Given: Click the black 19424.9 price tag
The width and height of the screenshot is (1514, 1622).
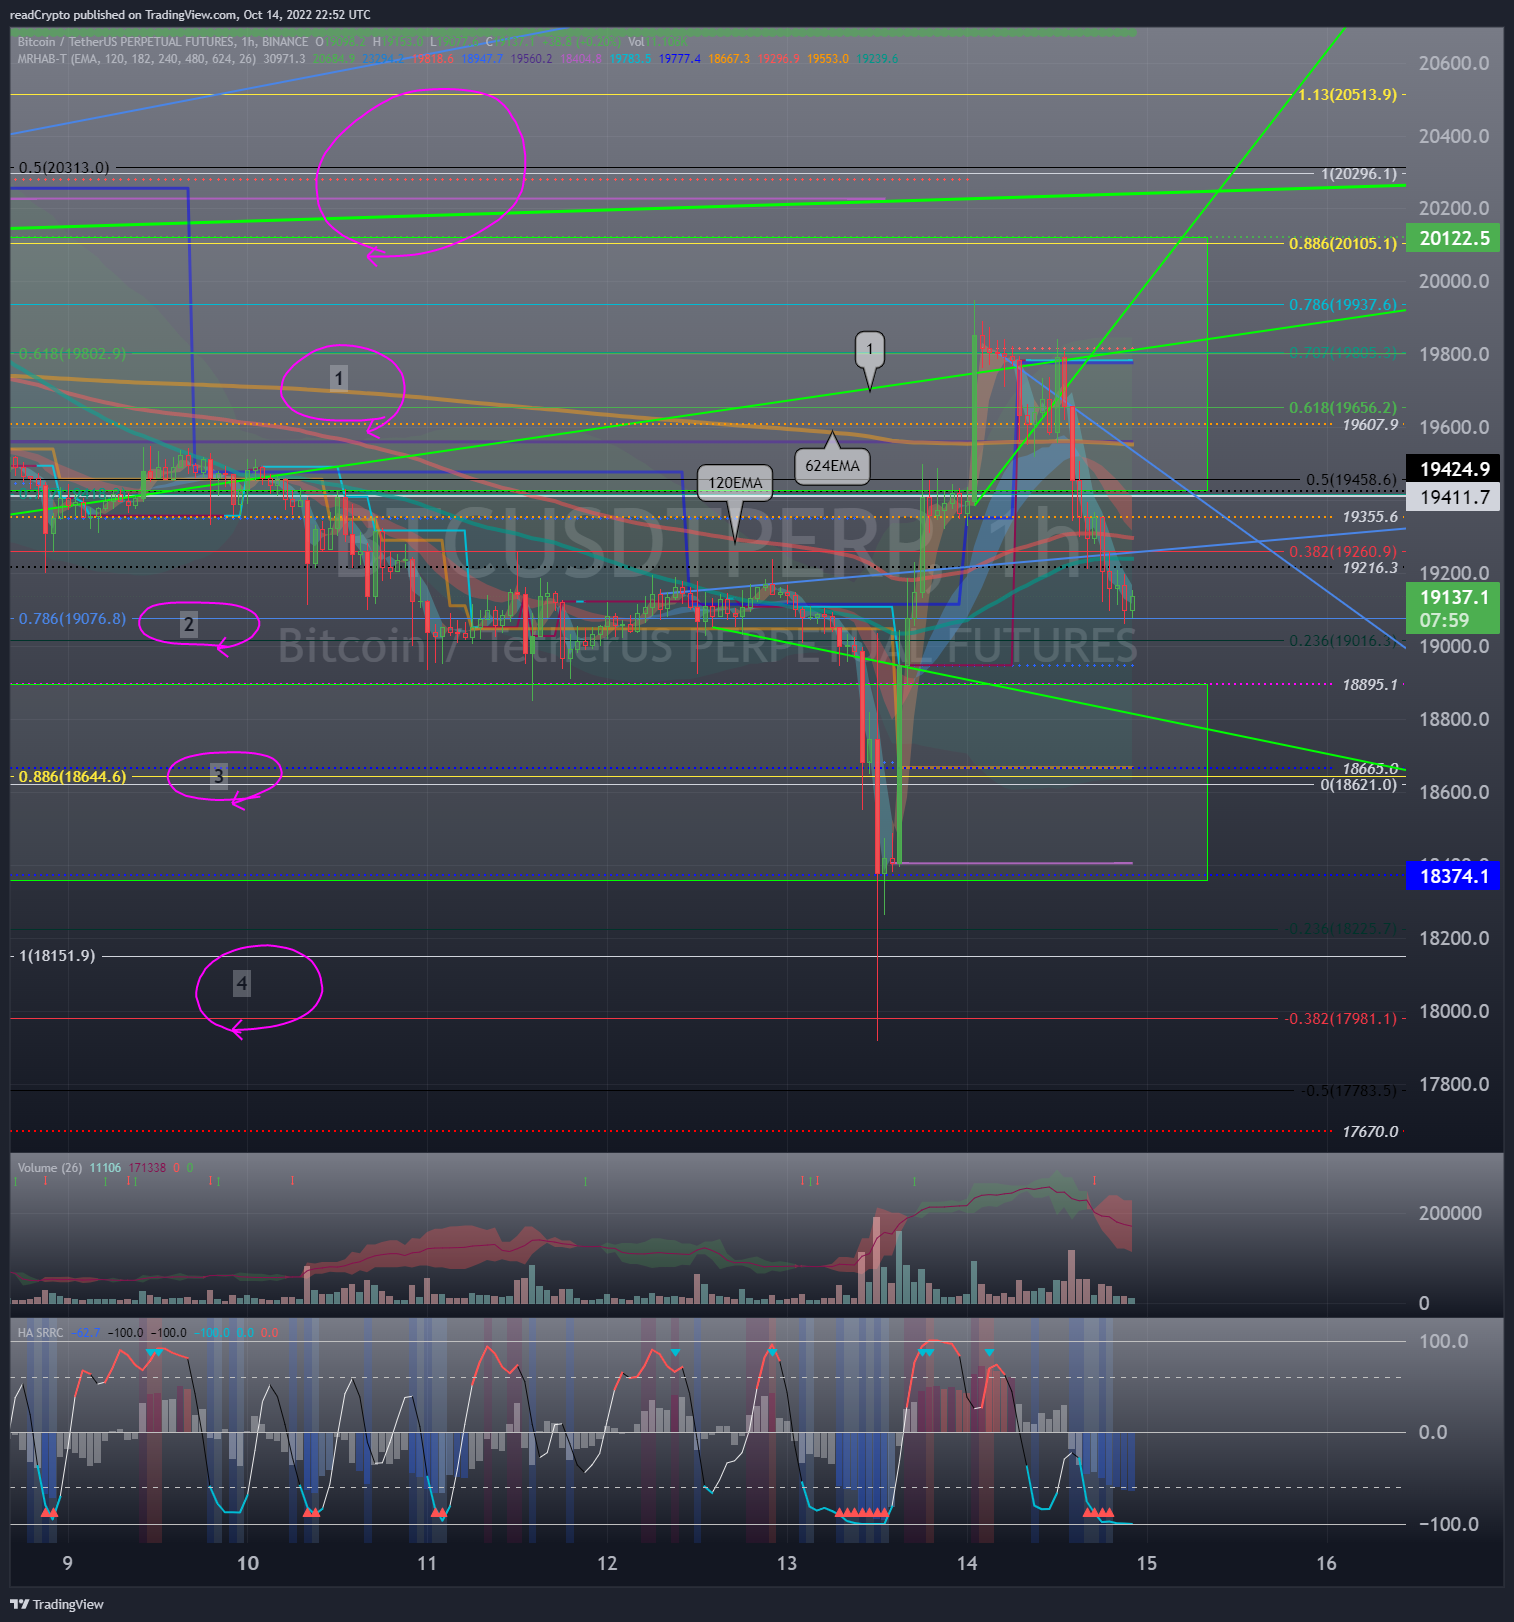Looking at the screenshot, I should coord(1453,469).
